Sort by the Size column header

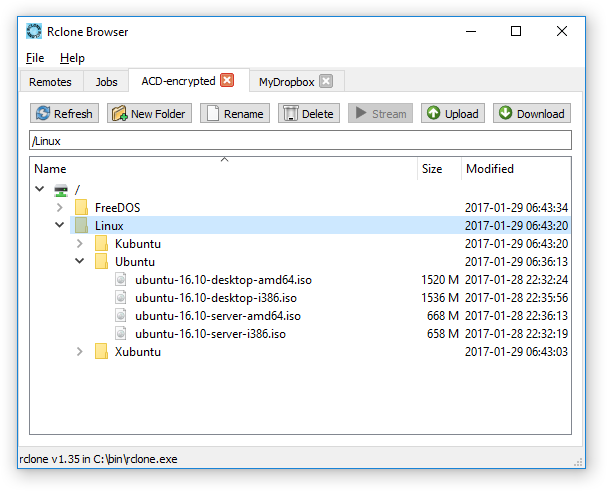click(439, 169)
